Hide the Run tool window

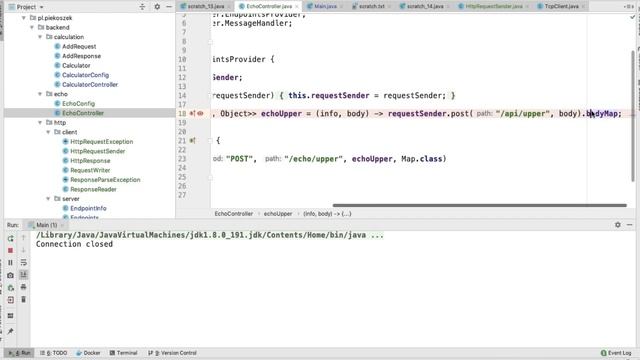pyautogui.click(x=629, y=224)
